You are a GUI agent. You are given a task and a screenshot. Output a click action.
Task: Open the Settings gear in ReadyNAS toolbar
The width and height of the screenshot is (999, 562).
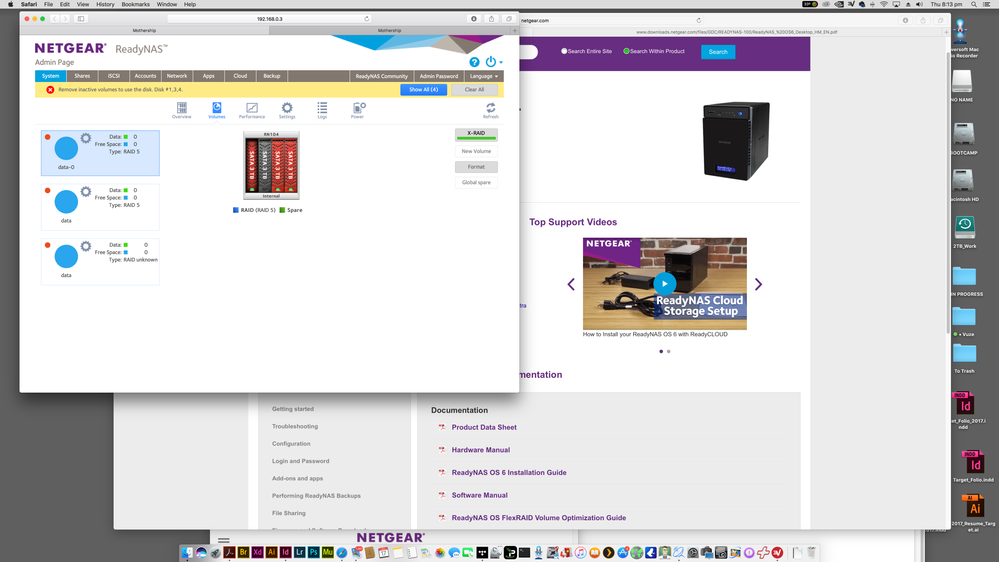(287, 108)
